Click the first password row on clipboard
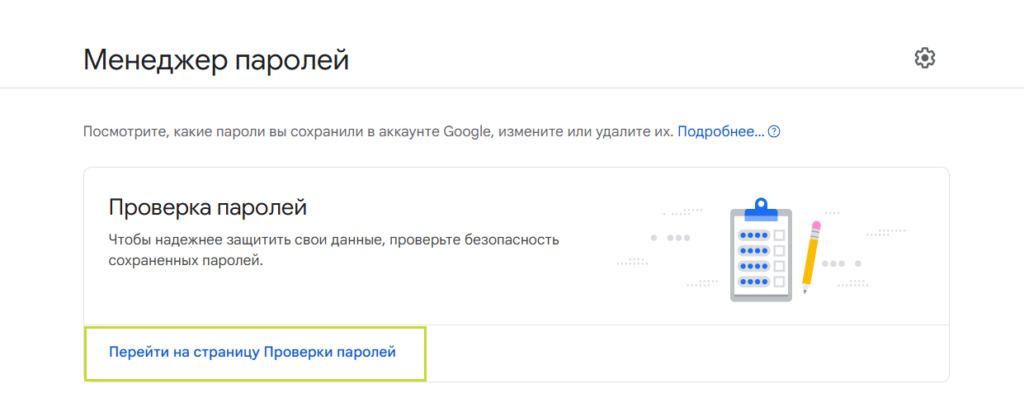 [753, 234]
